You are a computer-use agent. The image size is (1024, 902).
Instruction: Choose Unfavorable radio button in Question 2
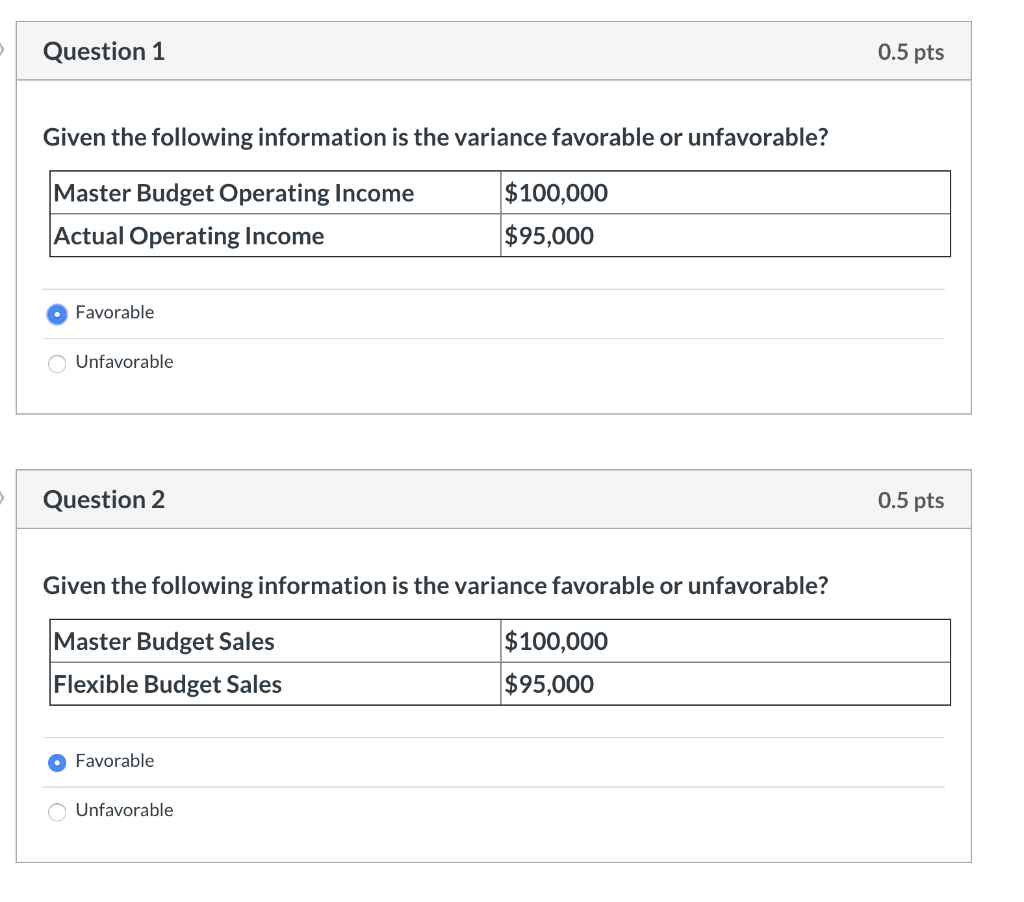tap(59, 811)
